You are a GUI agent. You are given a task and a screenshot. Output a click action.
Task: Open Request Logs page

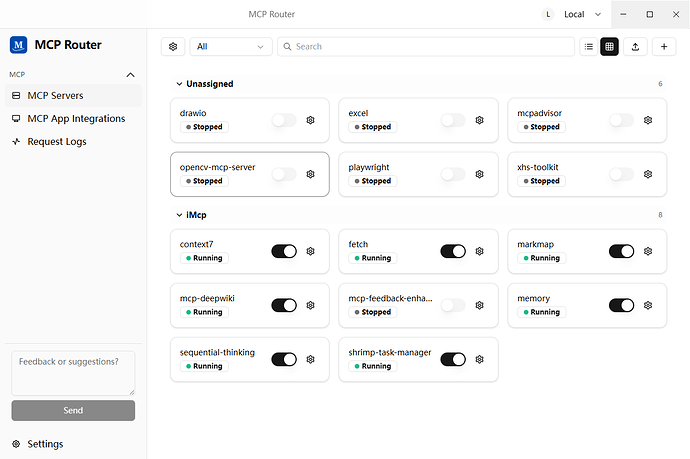point(73,142)
